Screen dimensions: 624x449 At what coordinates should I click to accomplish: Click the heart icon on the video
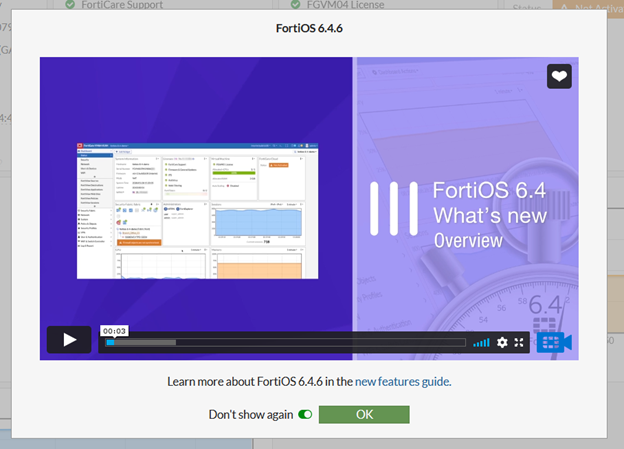[559, 77]
